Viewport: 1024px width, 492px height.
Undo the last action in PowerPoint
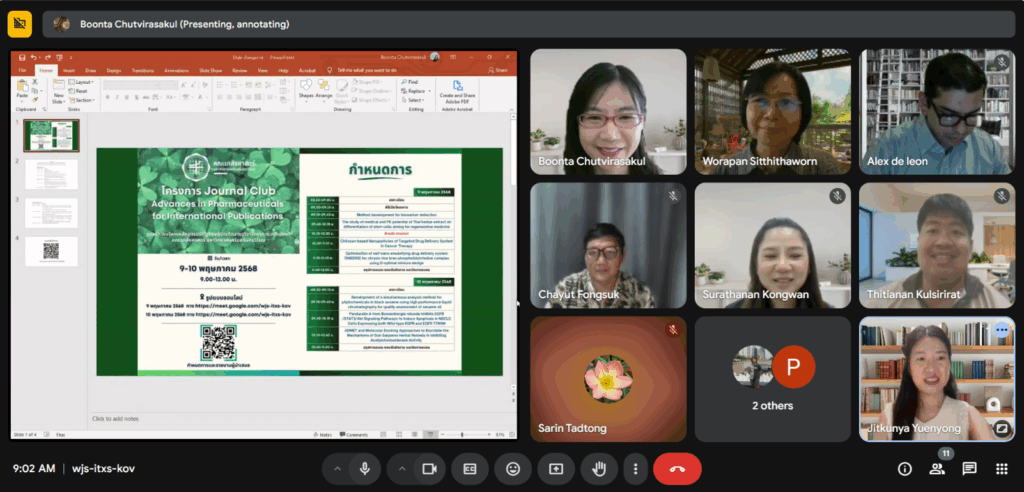[x=33, y=57]
